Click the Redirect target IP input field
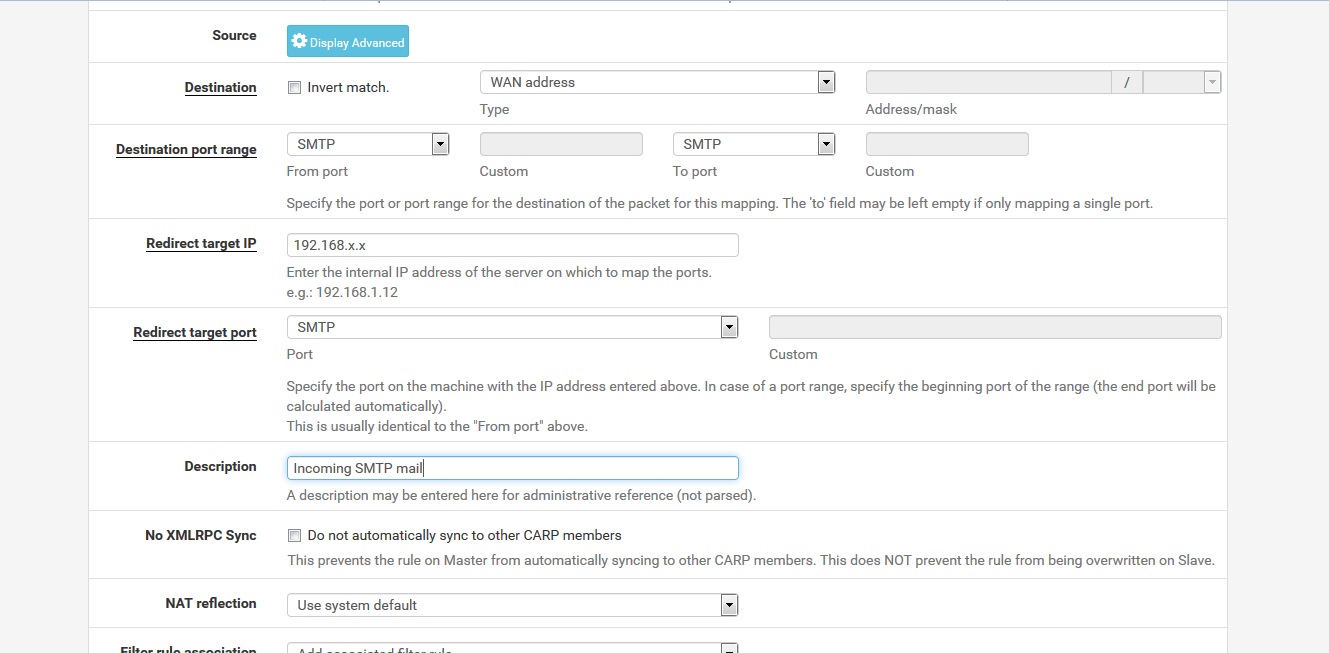Viewport: 1329px width, 653px height. [x=512, y=245]
